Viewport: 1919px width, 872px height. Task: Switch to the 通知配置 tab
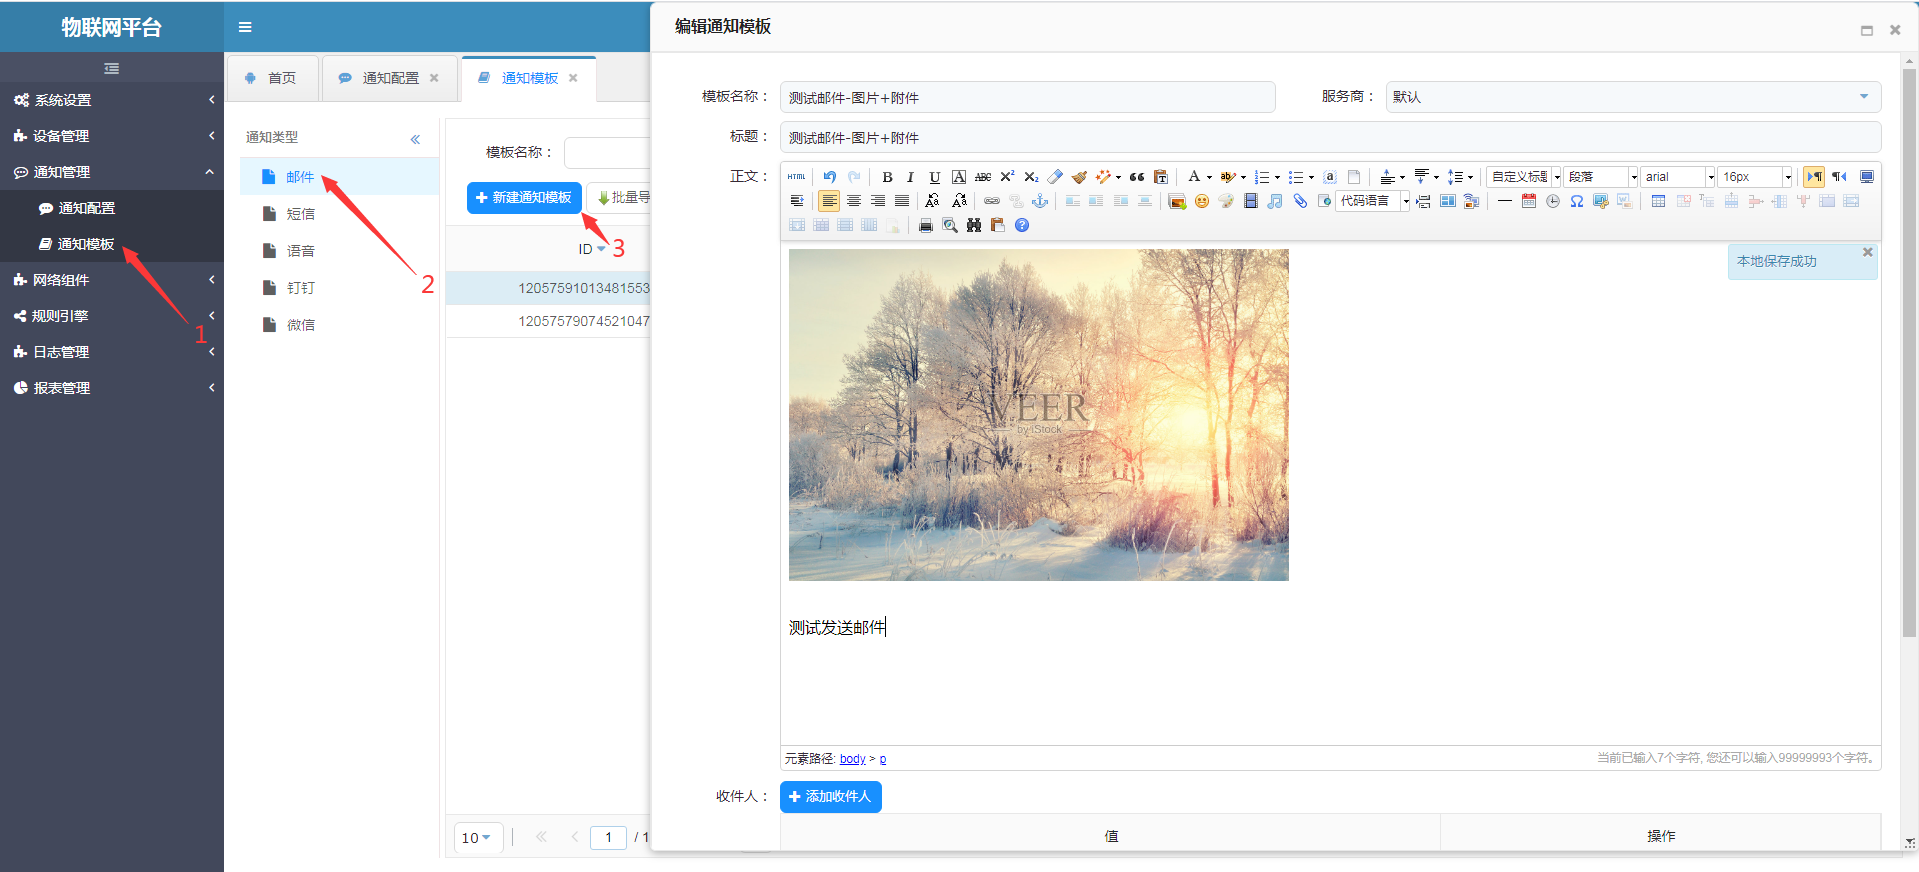coord(390,78)
